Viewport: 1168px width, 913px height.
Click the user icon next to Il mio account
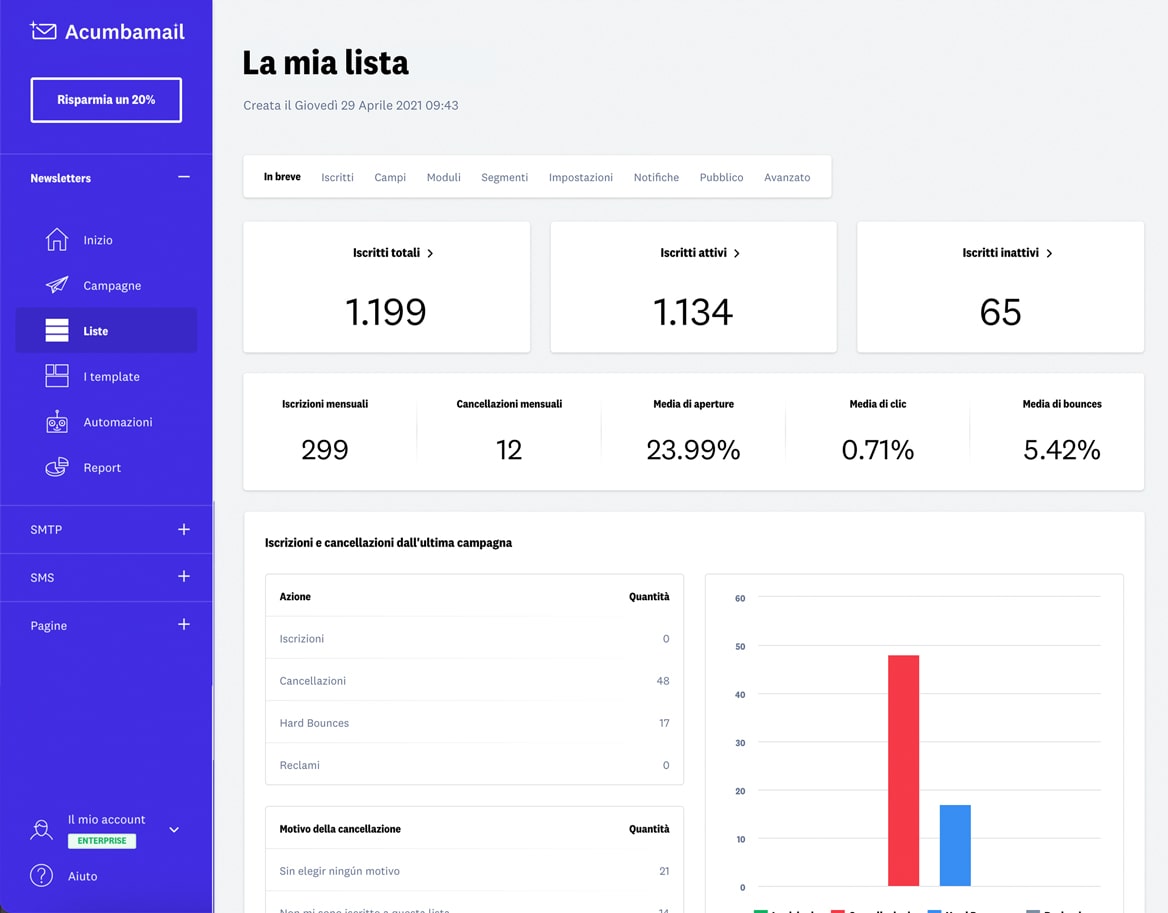[41, 830]
